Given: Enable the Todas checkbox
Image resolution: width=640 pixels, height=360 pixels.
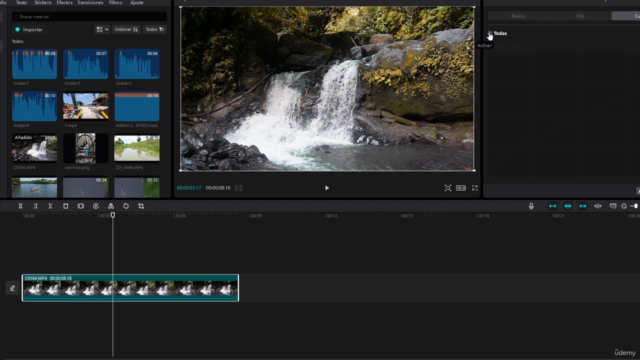Looking at the screenshot, I should (x=490, y=33).
